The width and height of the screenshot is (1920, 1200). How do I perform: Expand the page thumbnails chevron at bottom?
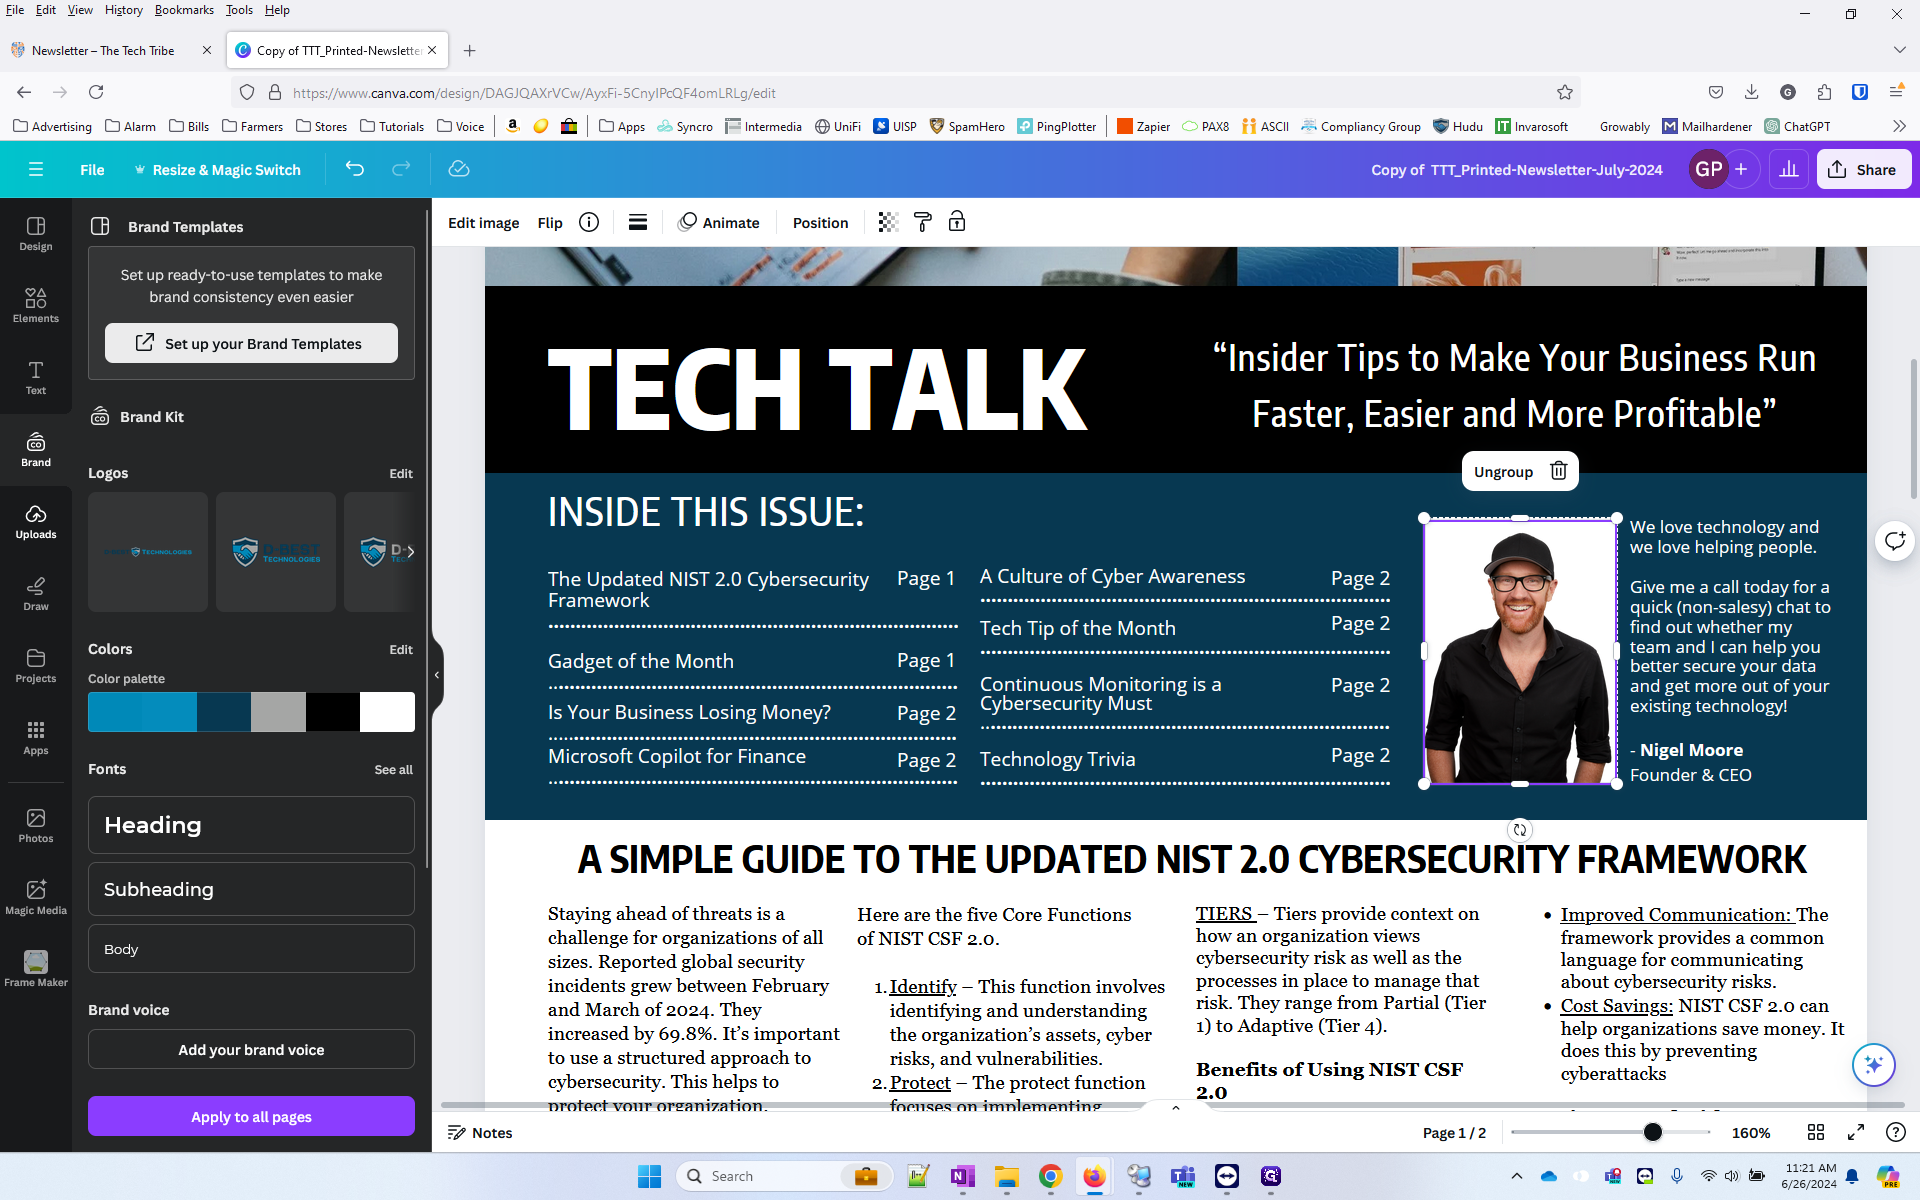pos(1176,1107)
